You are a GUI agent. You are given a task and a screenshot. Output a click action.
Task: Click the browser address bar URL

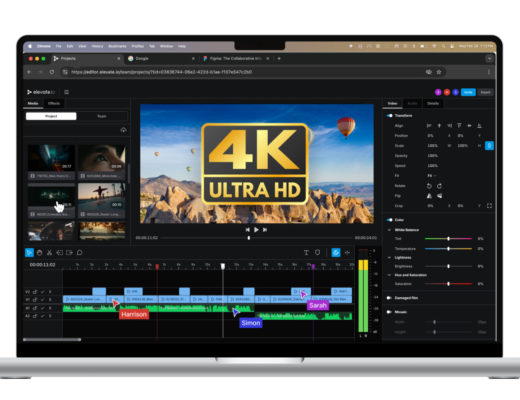coord(161,72)
